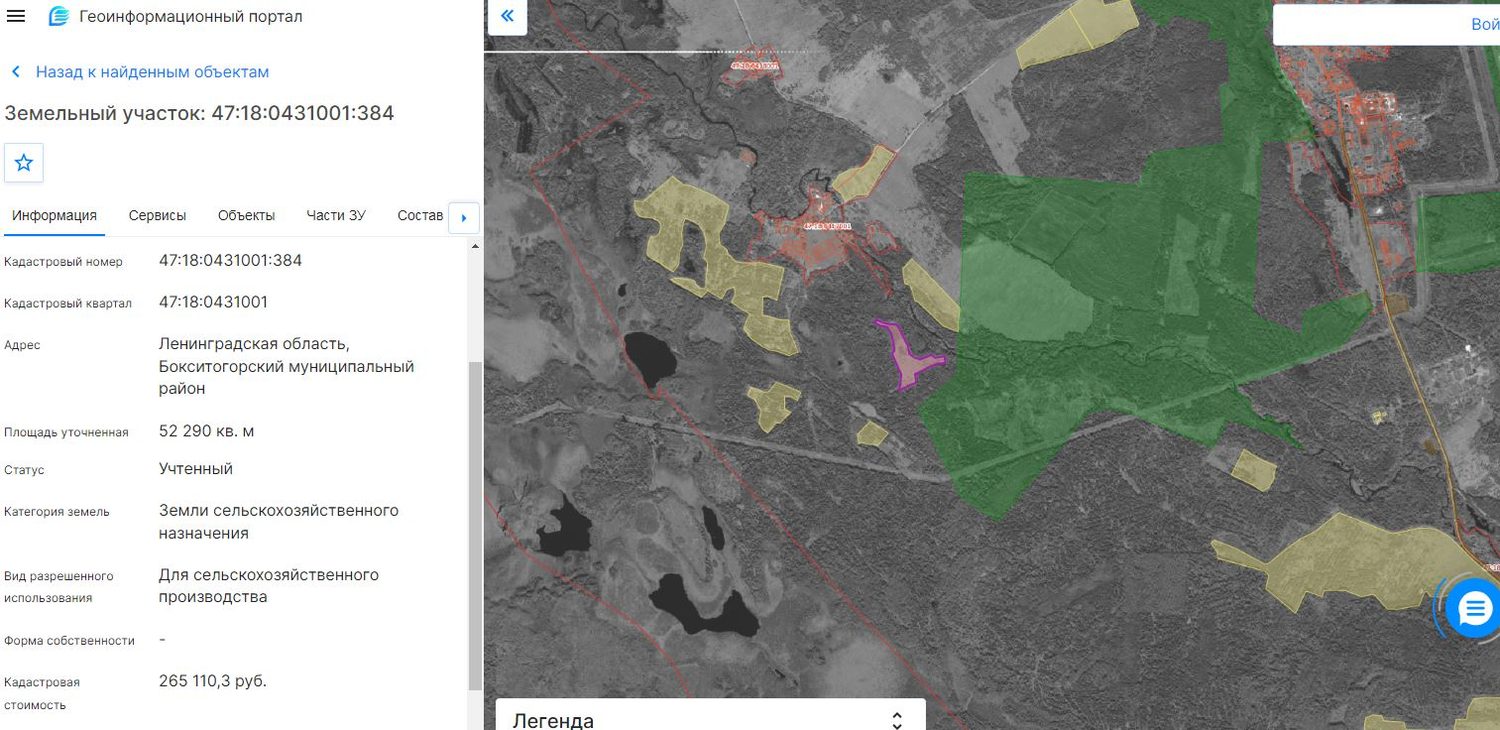Screen dimensions: 1500x730
Task: Click the cadastral value 265 110,3 руб.
Action: pos(213,681)
